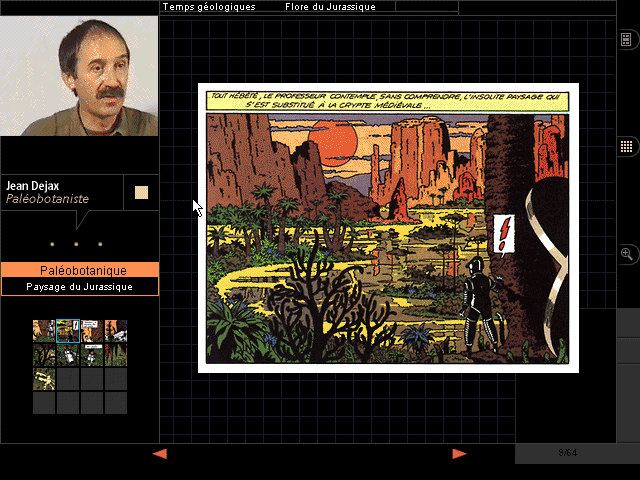Image resolution: width=640 pixels, height=480 pixels.
Task: Select the blue-outlined thumbnail with exclamation mark
Action: coord(68,331)
